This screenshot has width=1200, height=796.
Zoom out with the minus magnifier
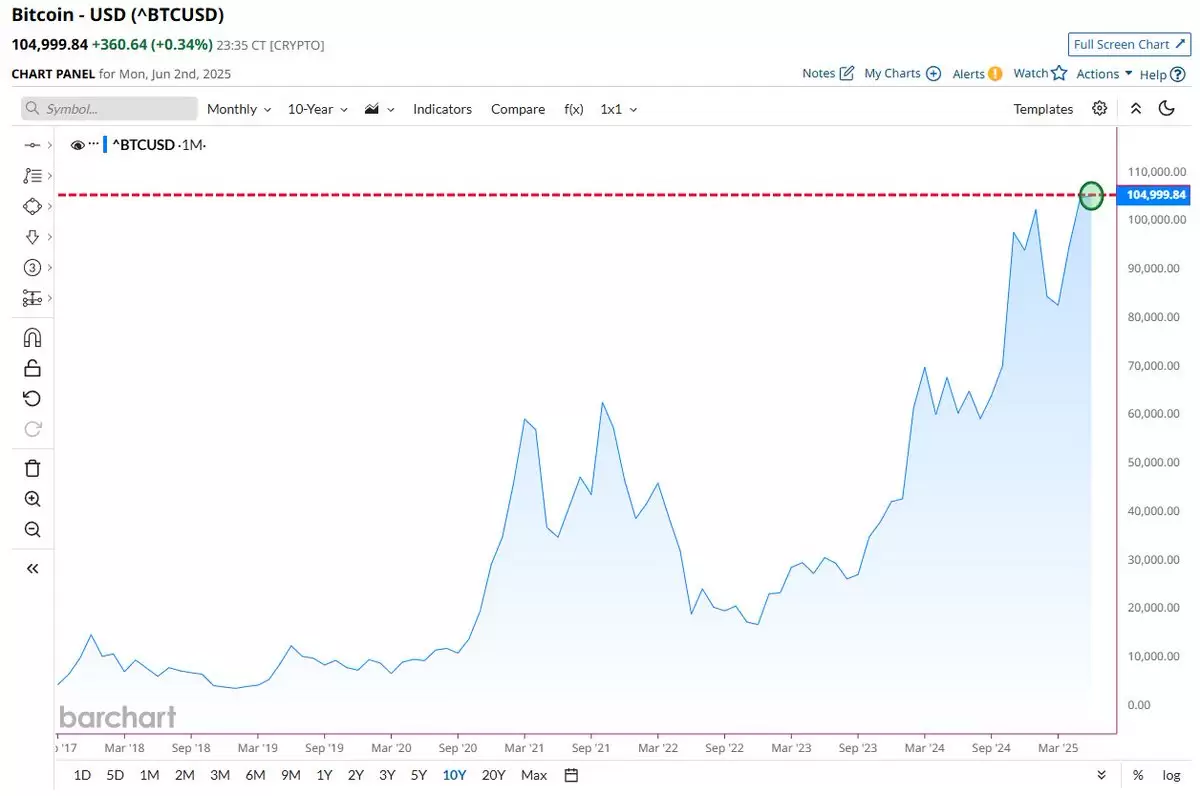point(32,530)
